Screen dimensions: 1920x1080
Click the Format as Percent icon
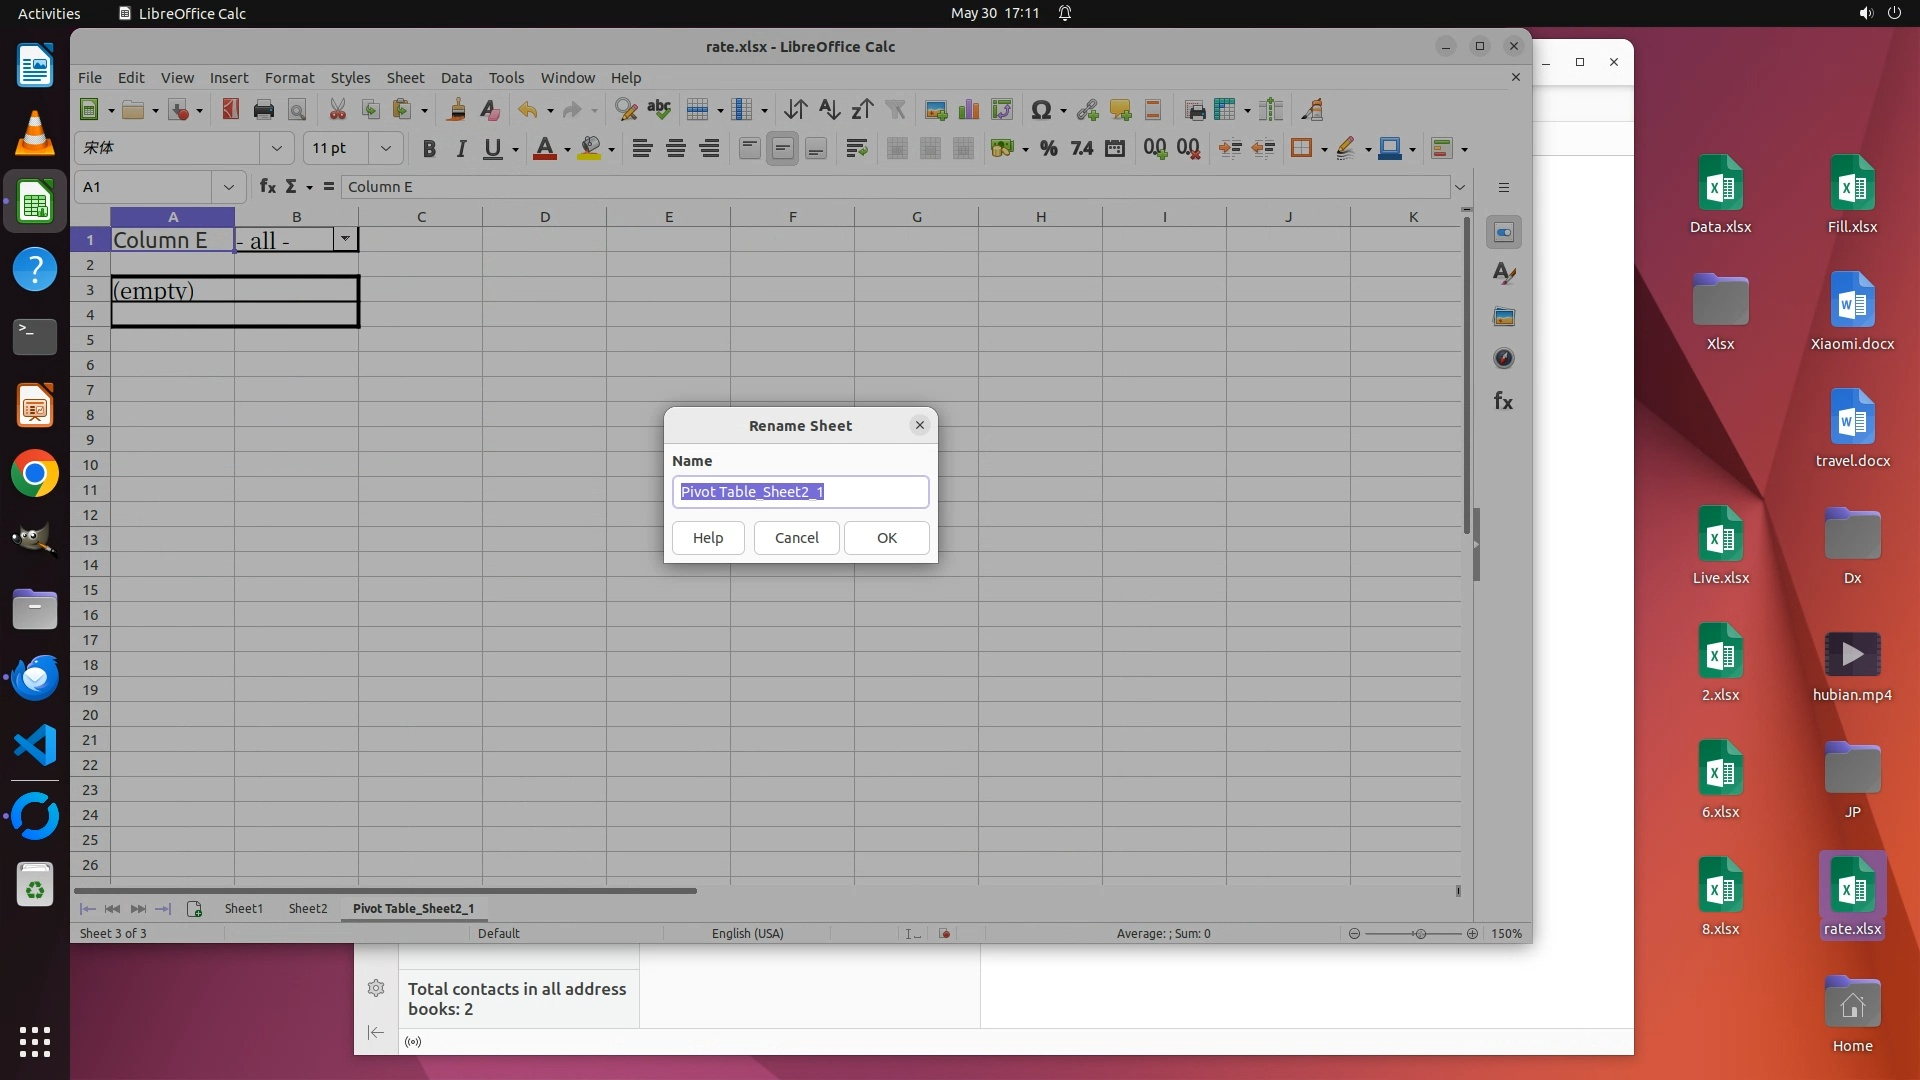tap(1048, 149)
